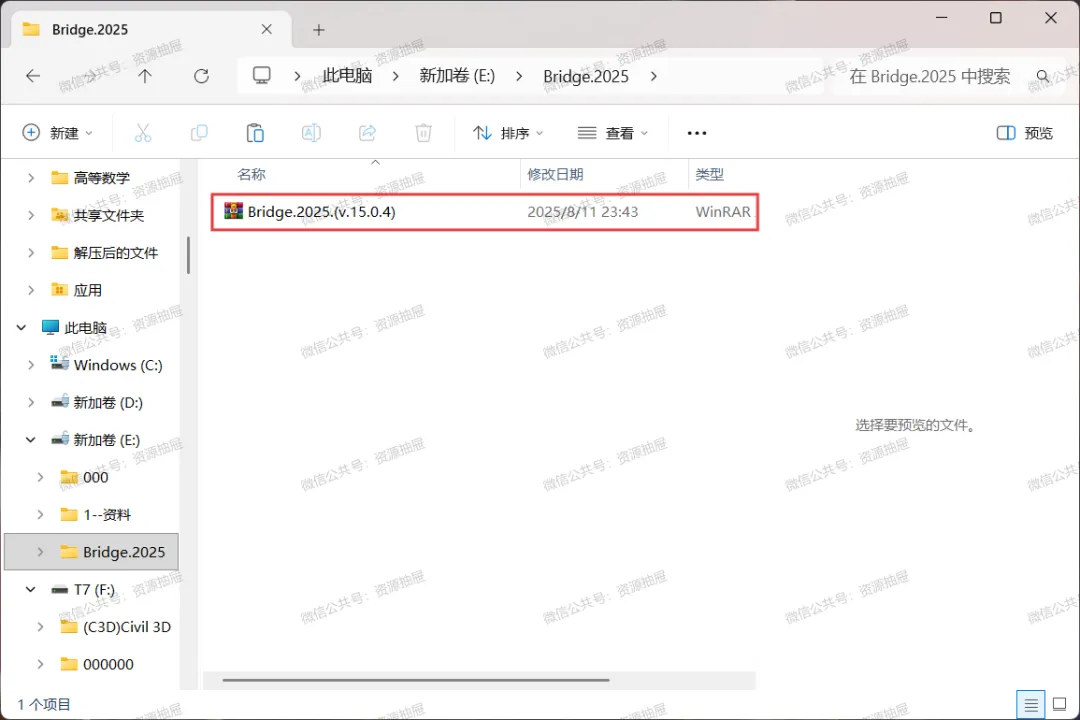Expand the 应用 folder node

point(31,290)
